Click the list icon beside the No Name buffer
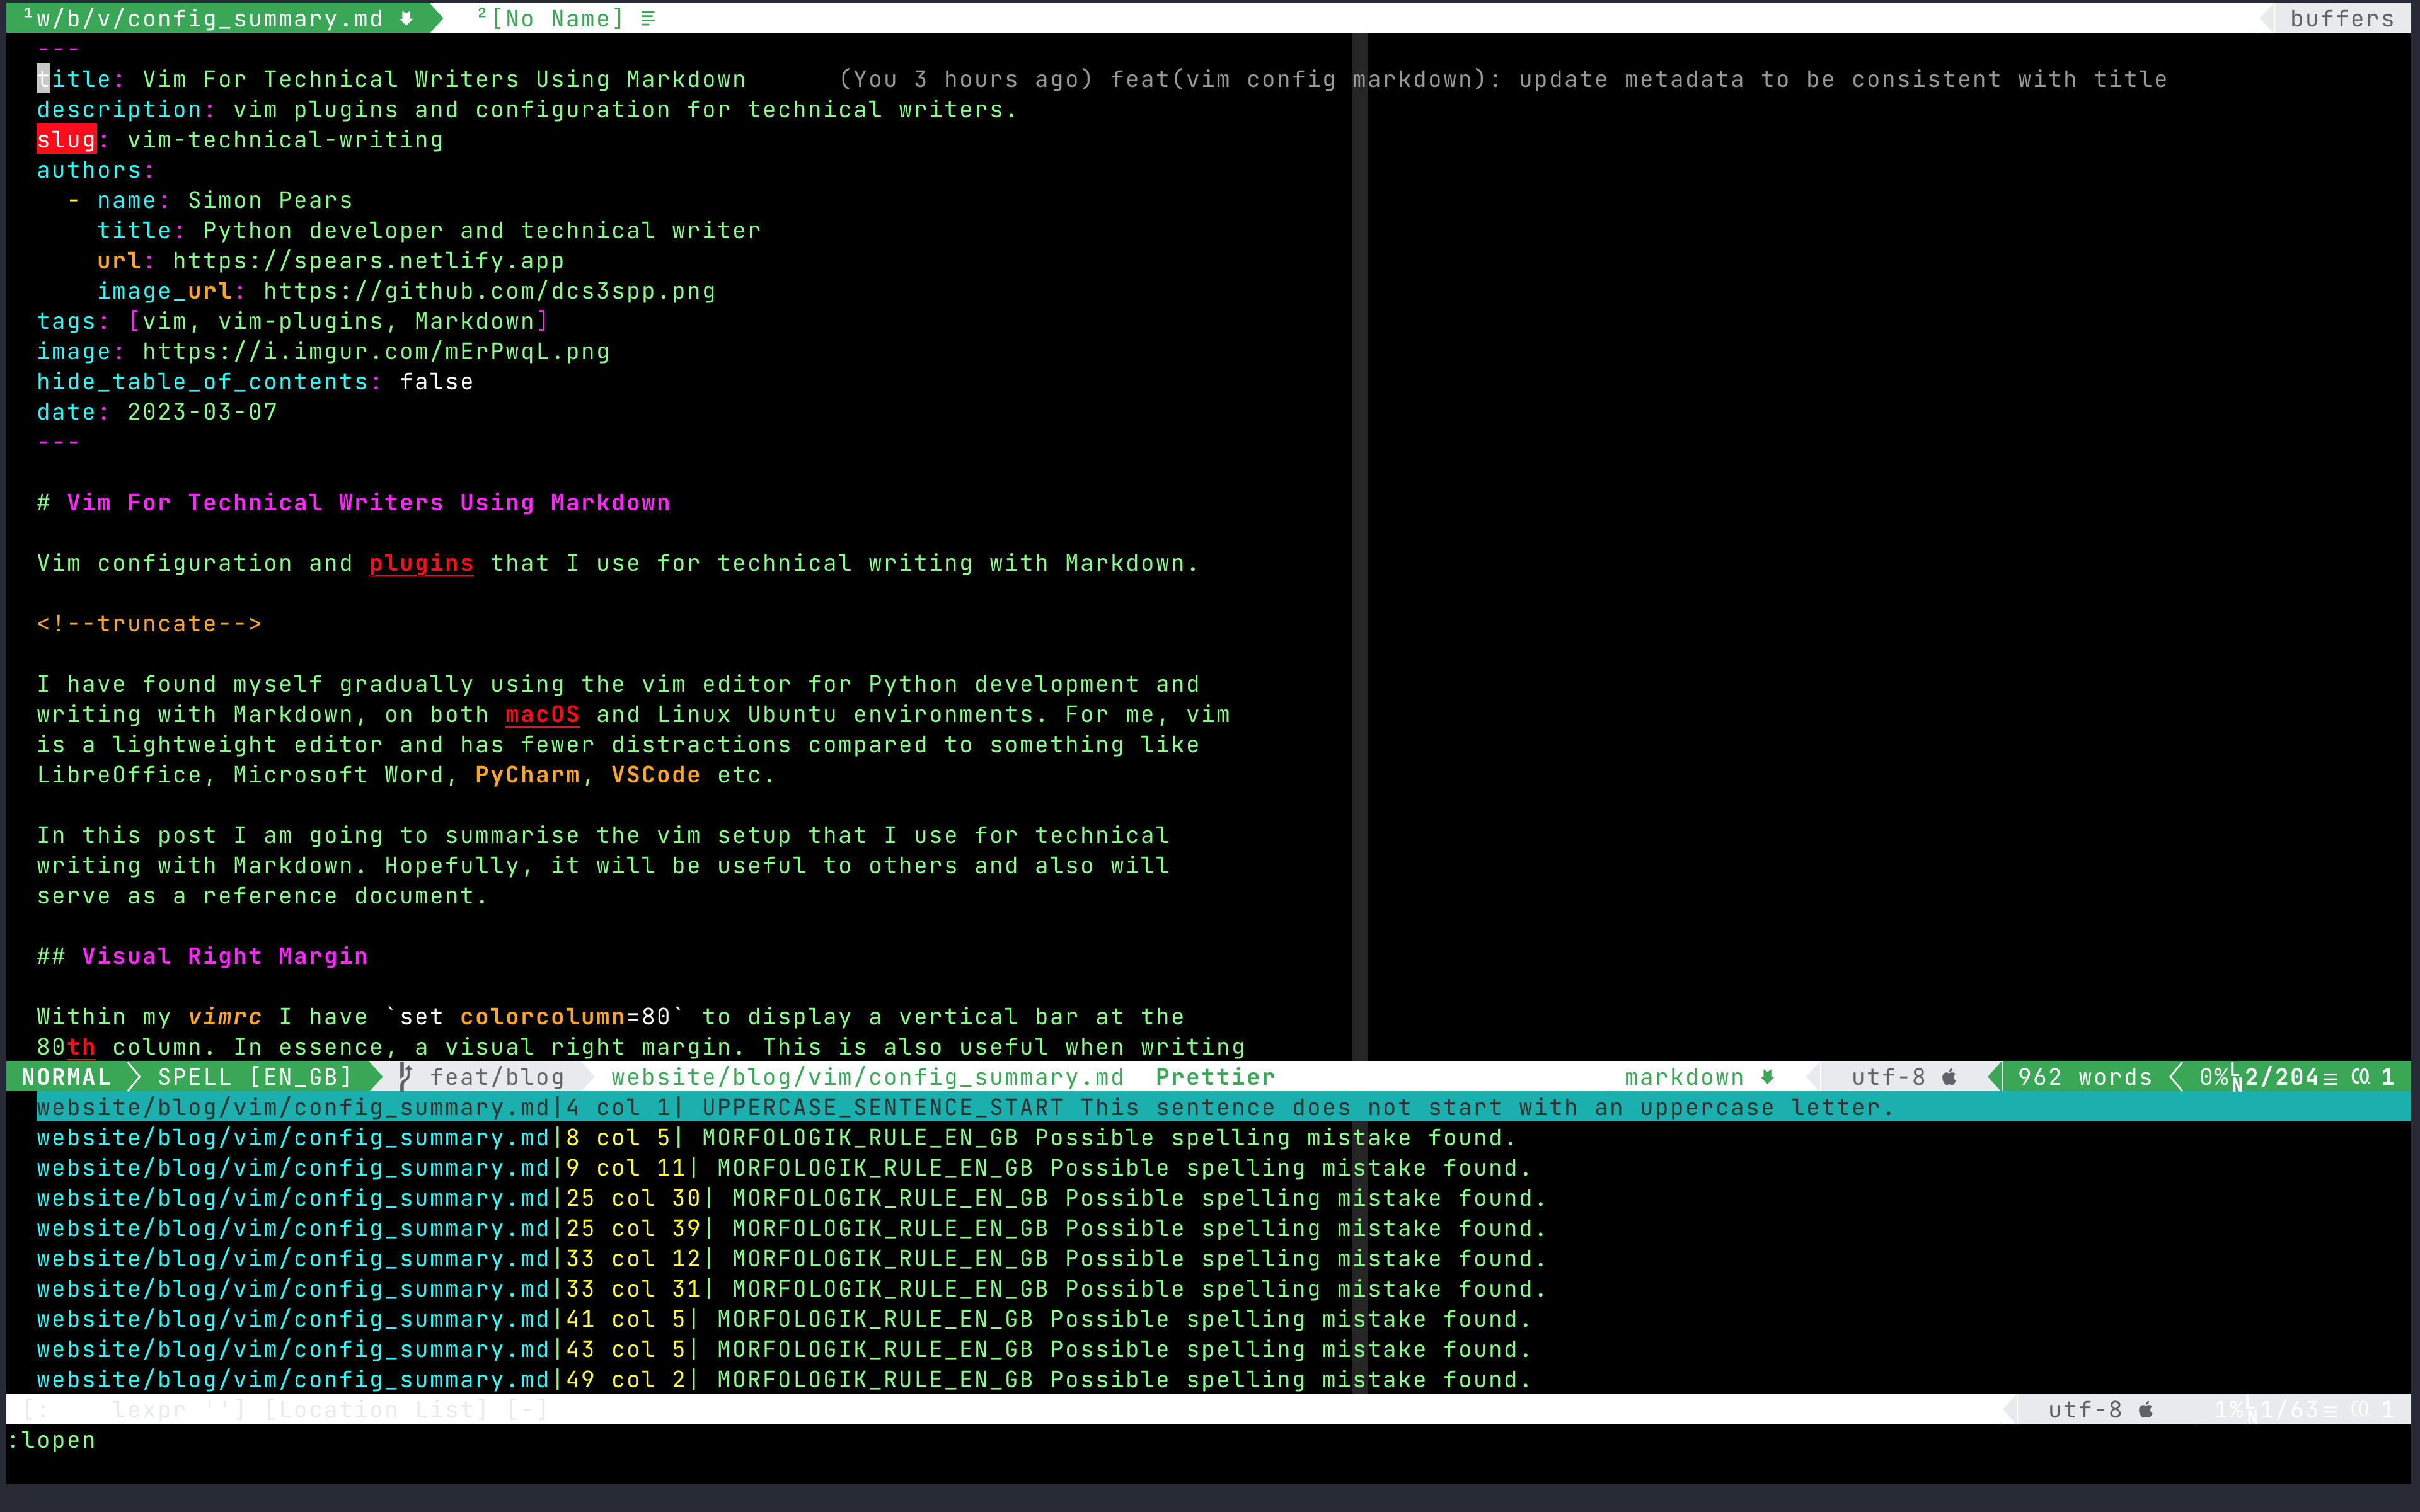The height and width of the screenshot is (1512, 2420). pos(647,18)
